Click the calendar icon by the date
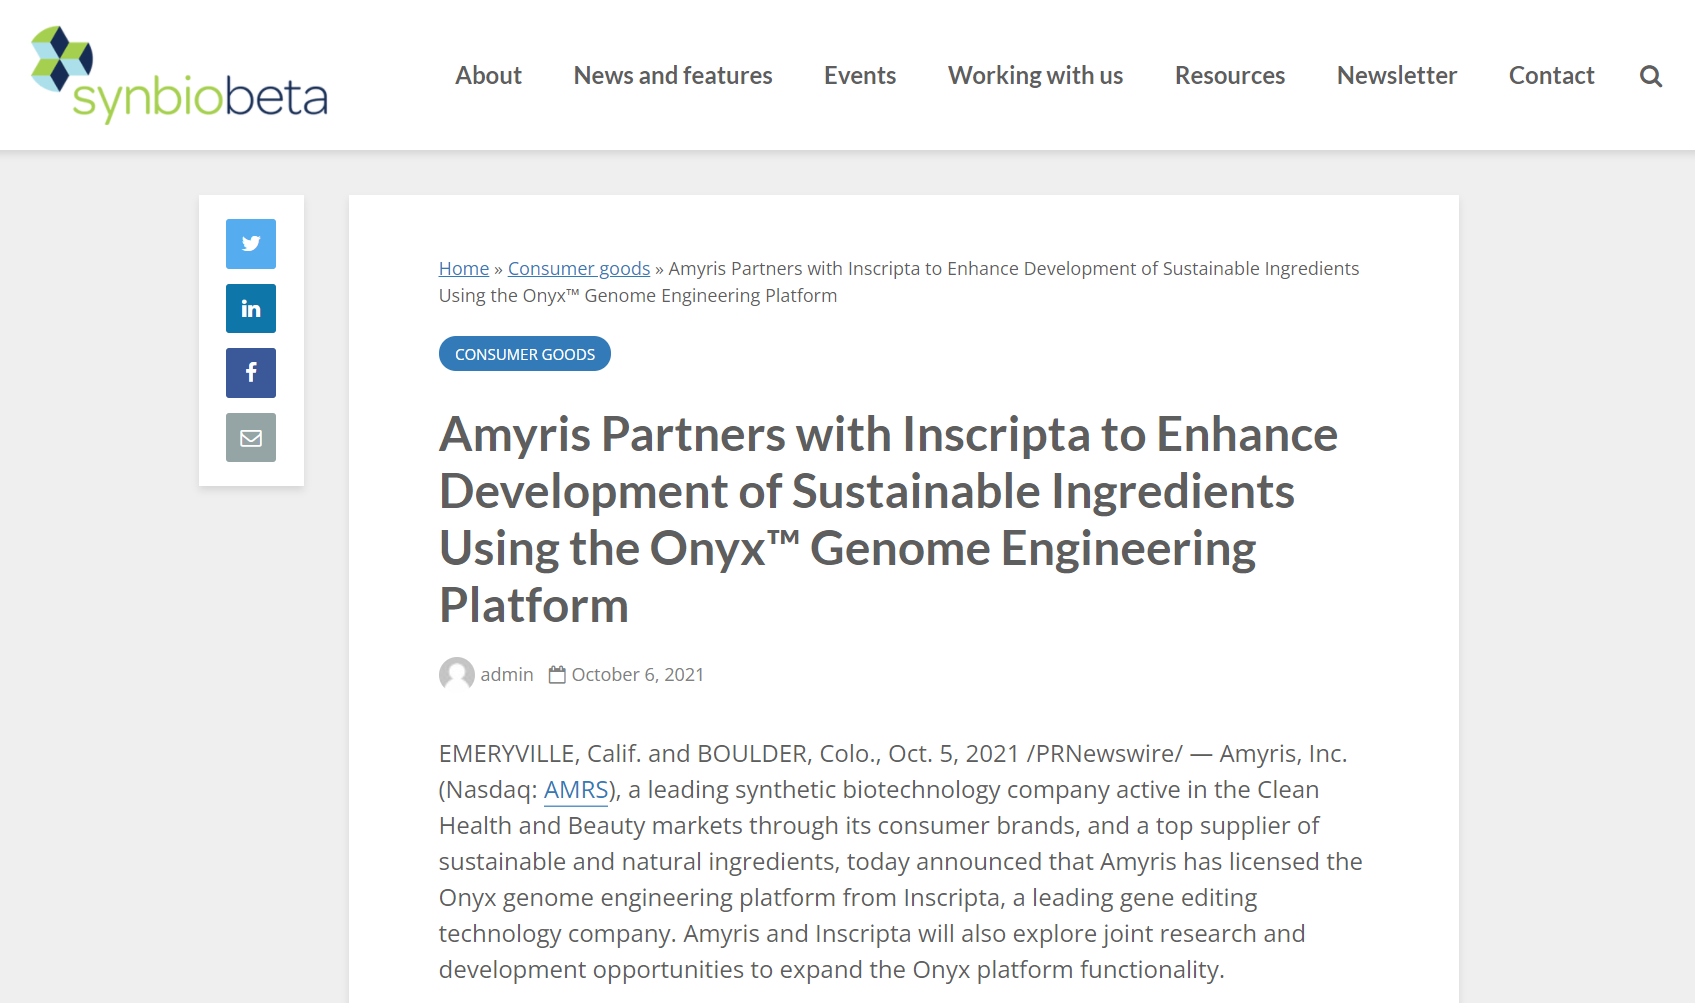This screenshot has width=1695, height=1003. [x=557, y=675]
